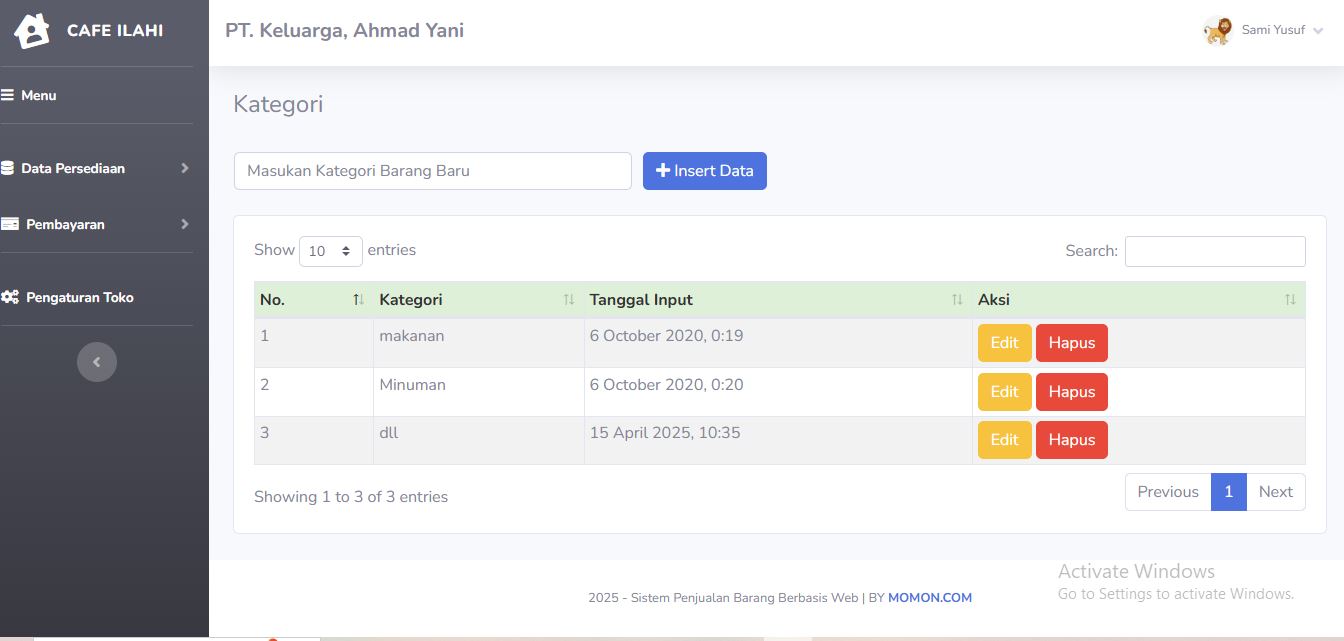Click the Insert Data button

click(x=705, y=171)
